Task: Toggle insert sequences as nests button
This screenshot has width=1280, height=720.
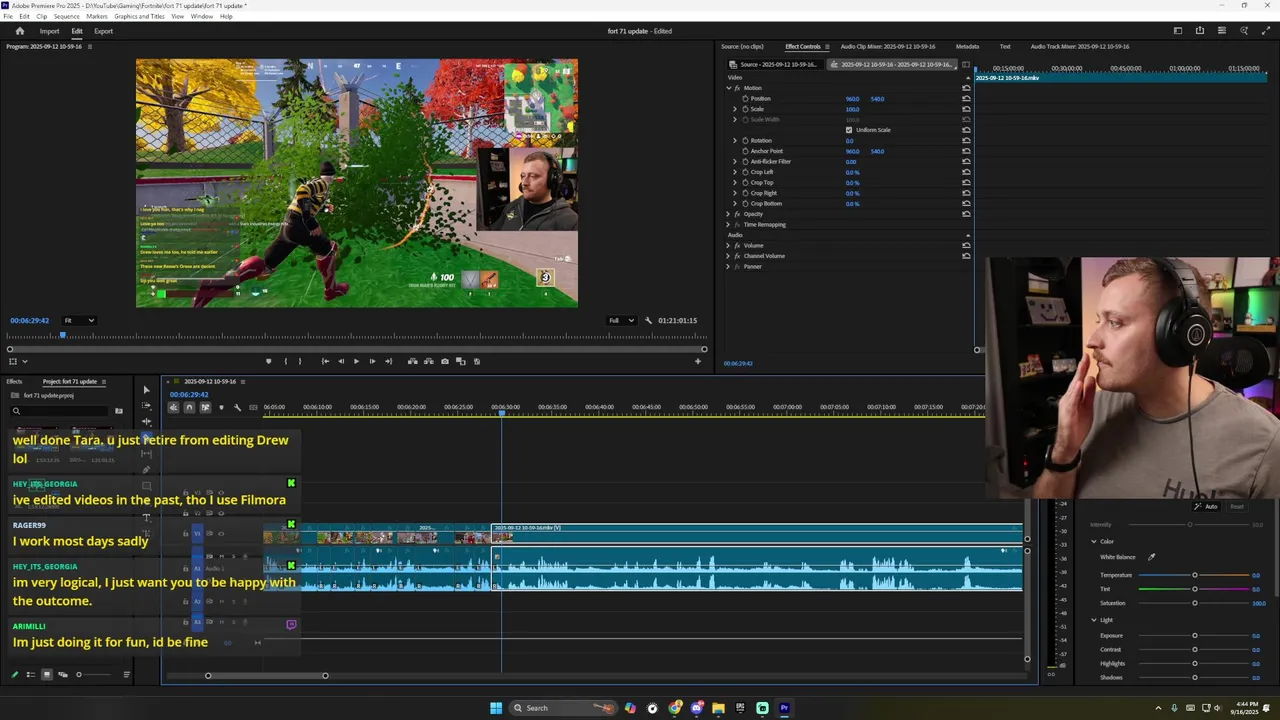Action: 173,407
